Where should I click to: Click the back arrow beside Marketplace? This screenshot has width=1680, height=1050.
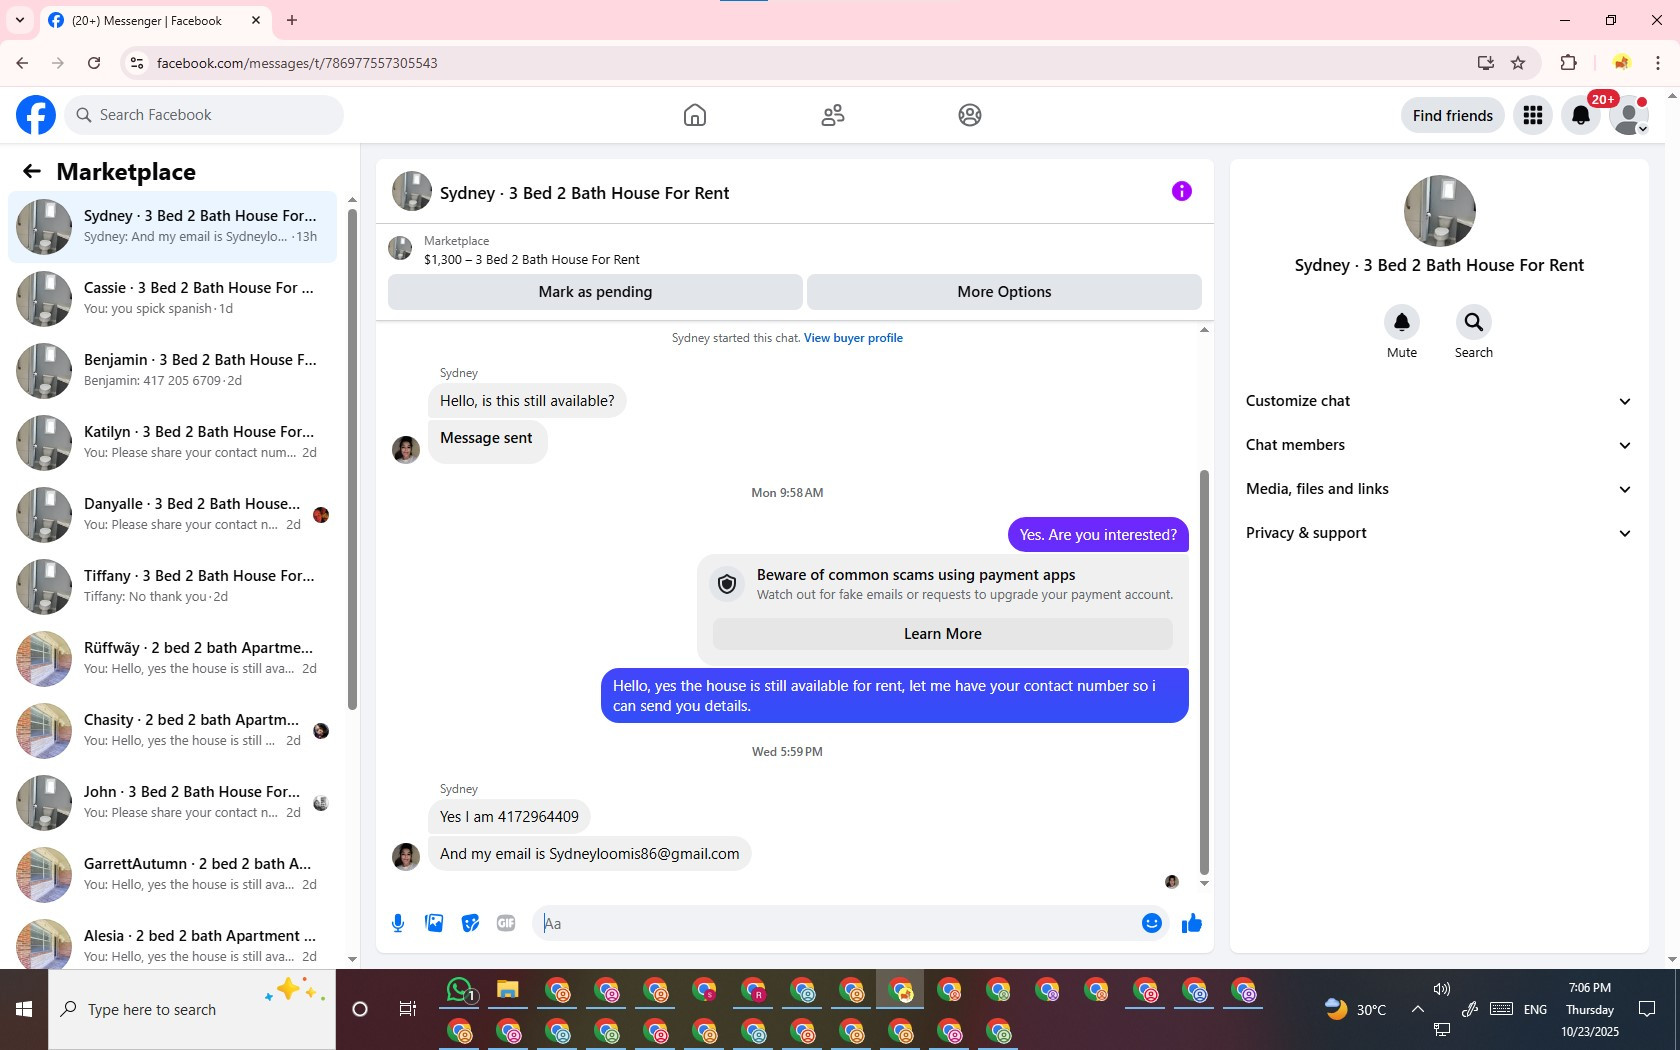click(x=32, y=171)
